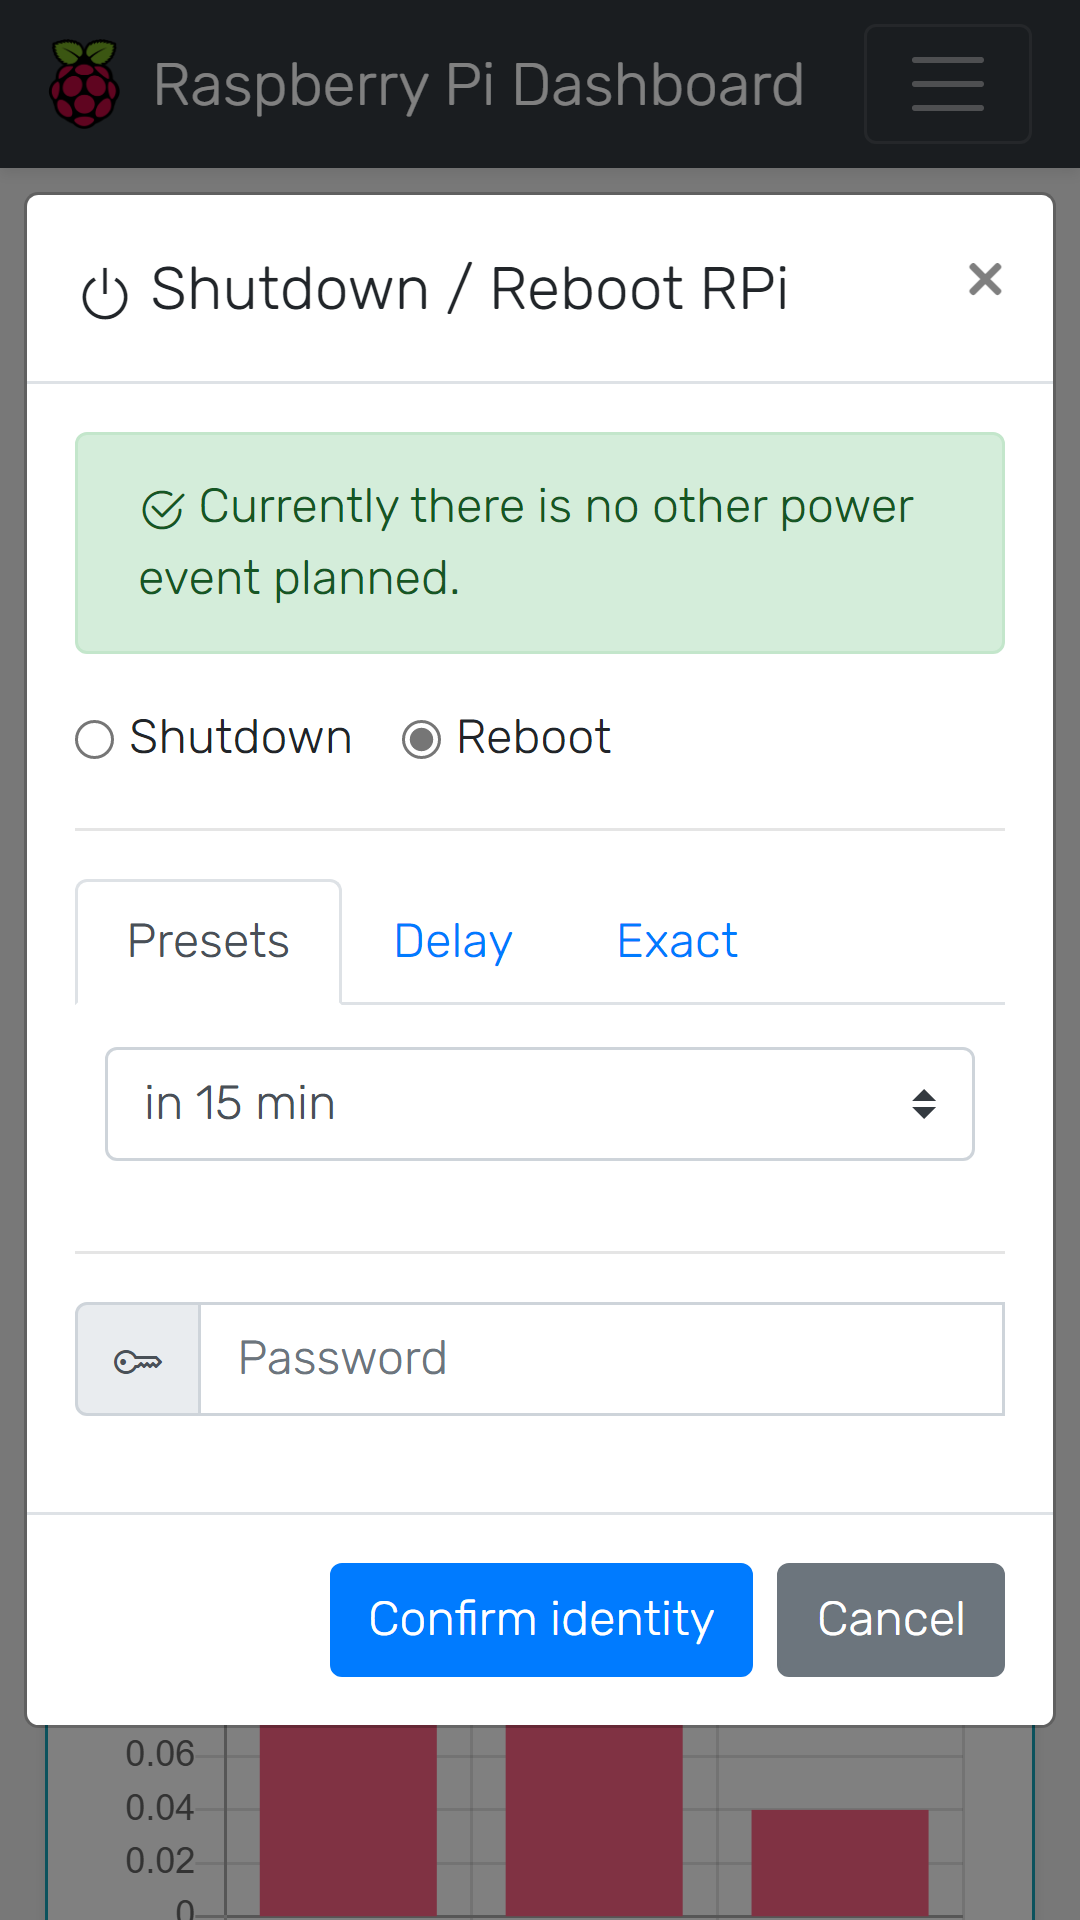Click the power icon in dialog title
This screenshot has height=1920, width=1080.
105,294
